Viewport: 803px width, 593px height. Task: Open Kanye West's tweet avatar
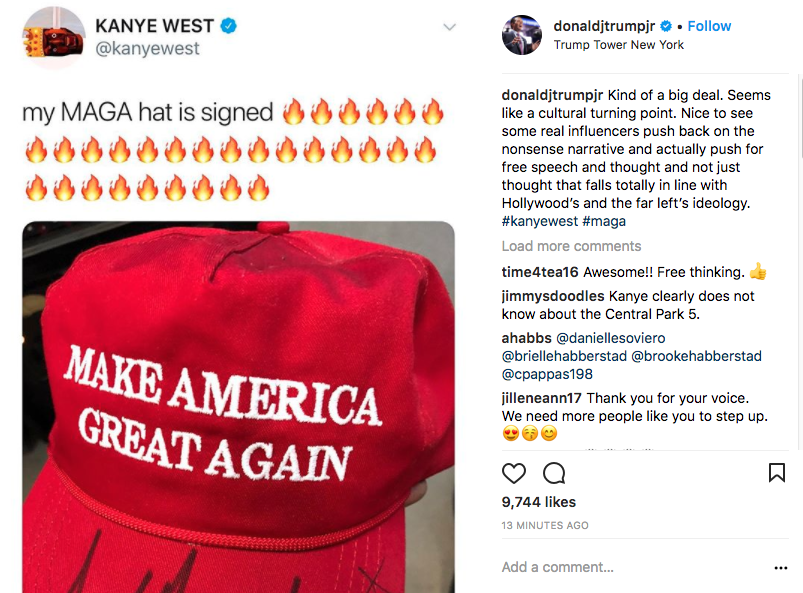(x=53, y=37)
